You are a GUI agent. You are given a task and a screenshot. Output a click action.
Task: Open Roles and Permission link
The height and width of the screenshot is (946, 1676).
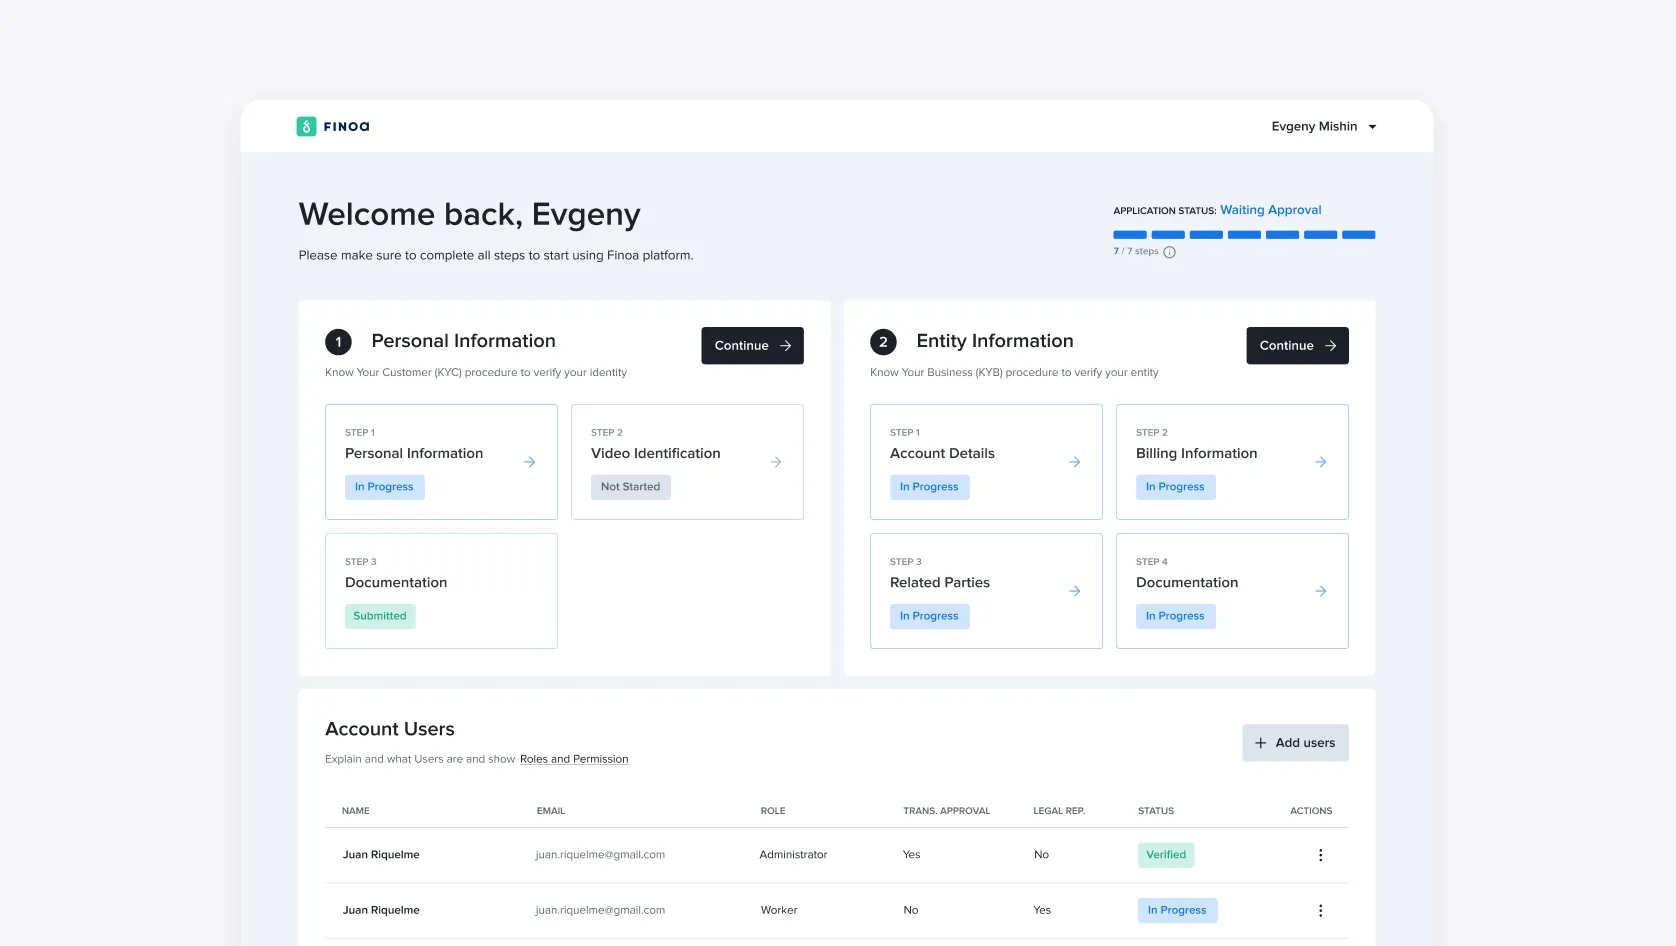click(x=574, y=759)
